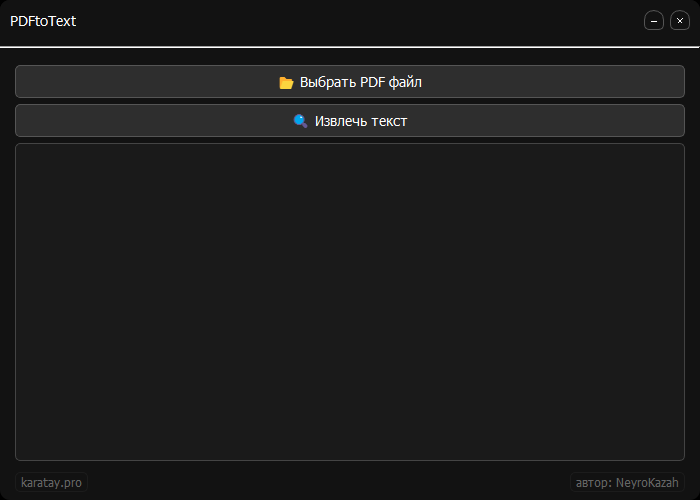
Task: Click the blue magnifying glass icon
Action: (x=300, y=121)
